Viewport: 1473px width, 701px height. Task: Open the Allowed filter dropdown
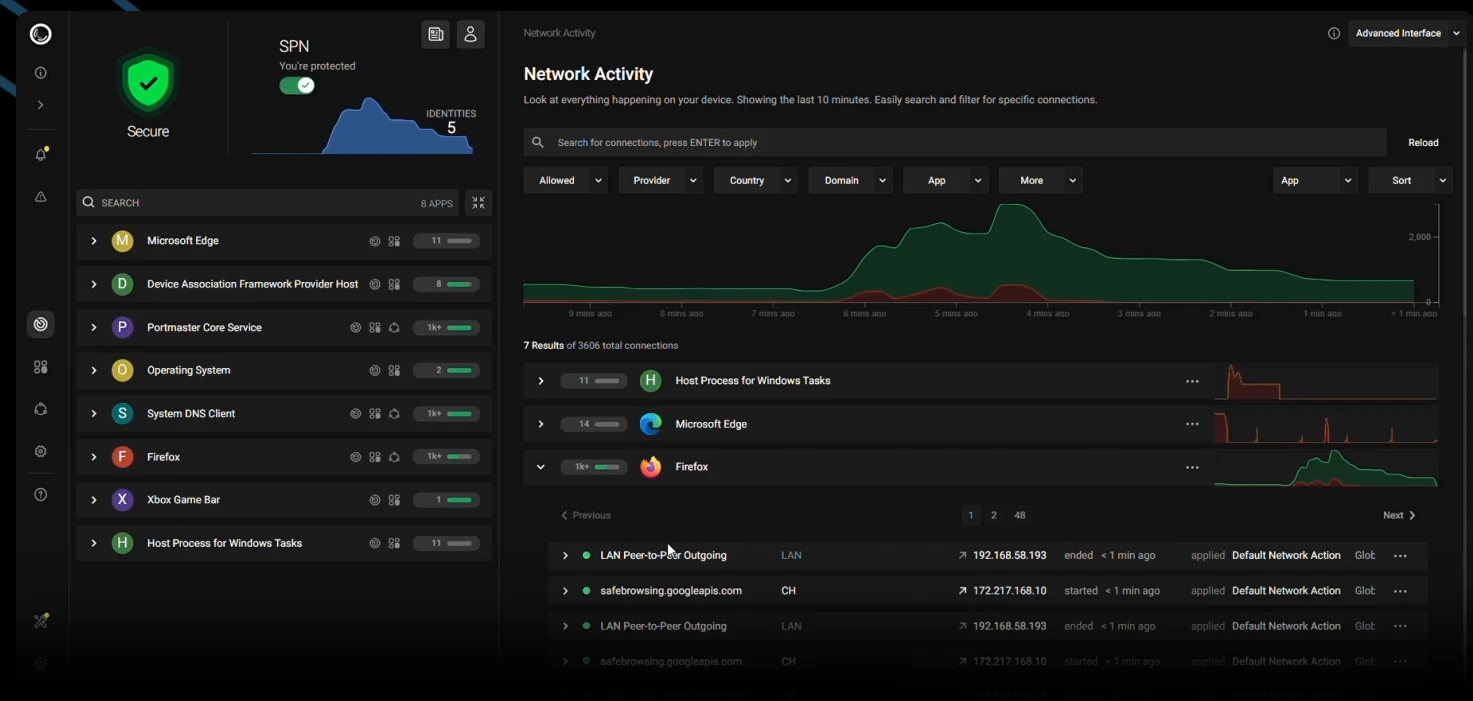coord(565,180)
